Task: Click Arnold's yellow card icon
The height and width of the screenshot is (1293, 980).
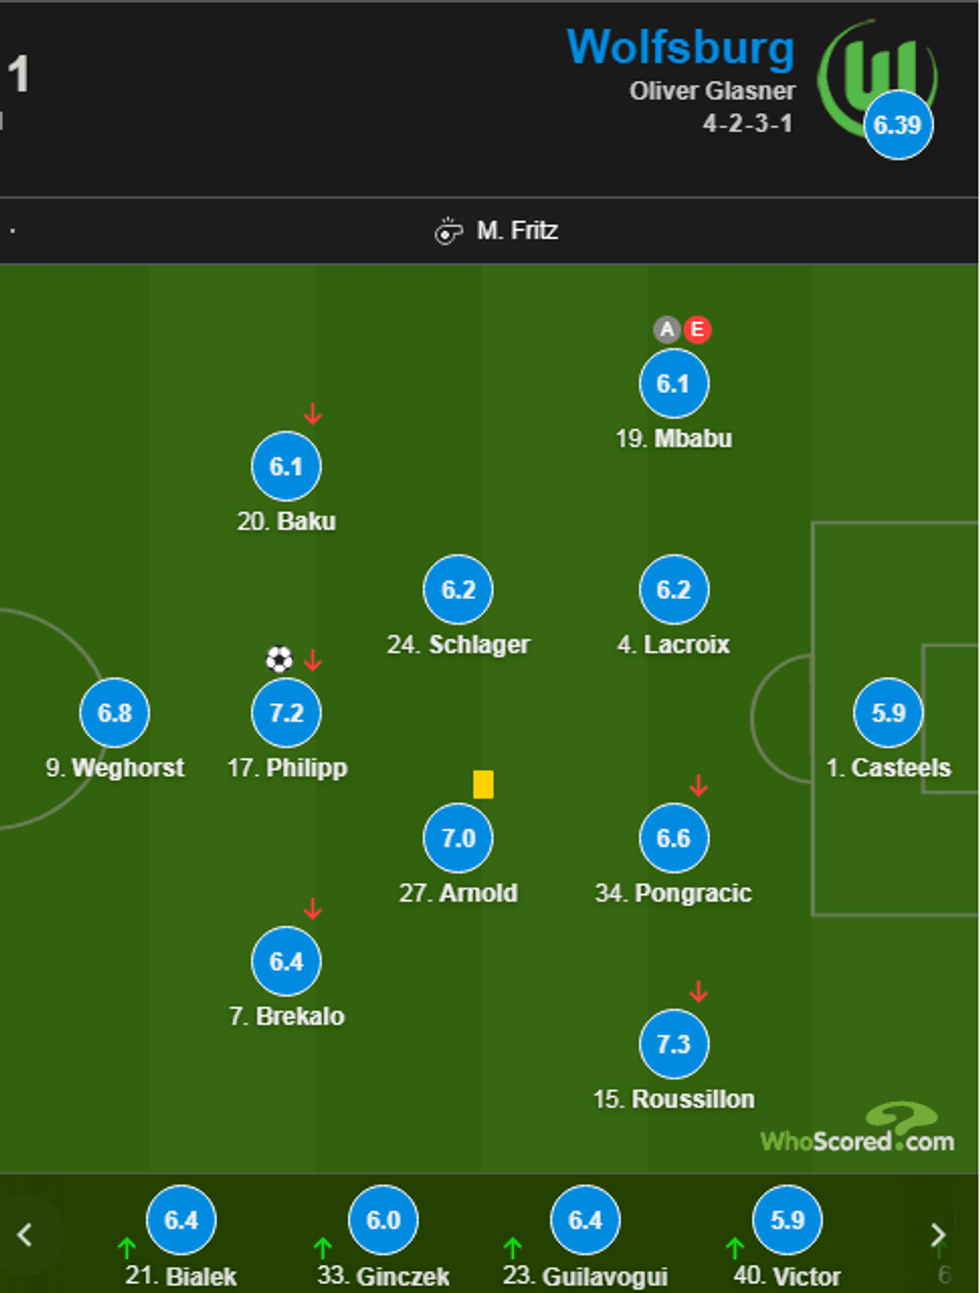Action: (483, 784)
